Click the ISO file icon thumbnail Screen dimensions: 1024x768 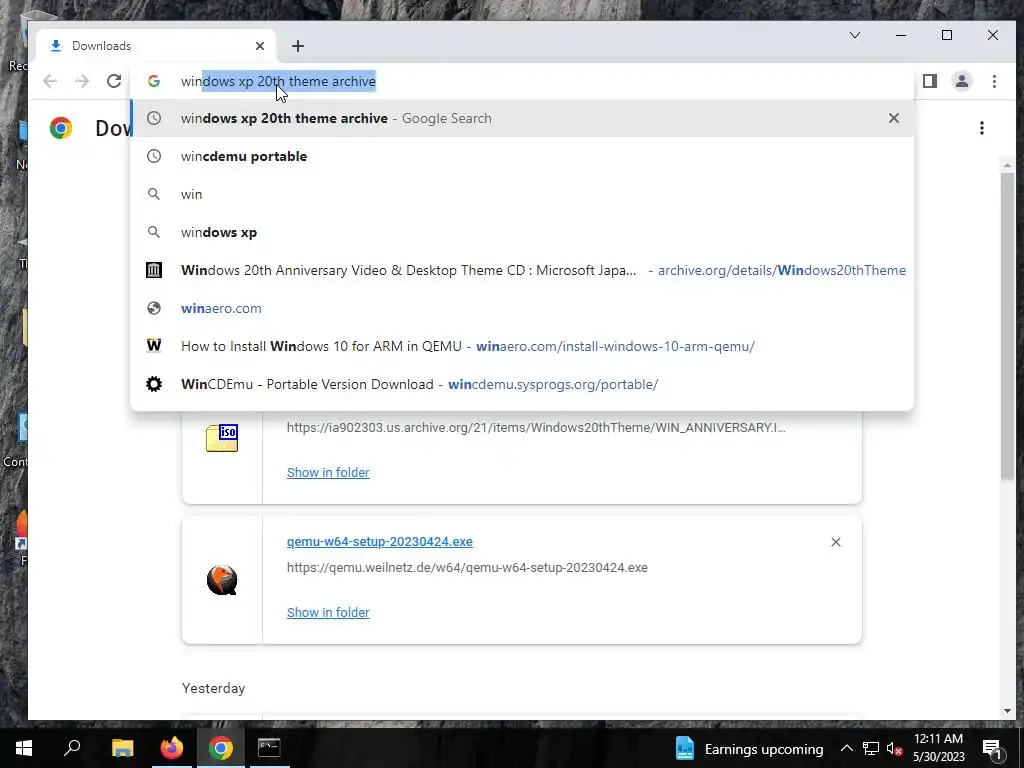[222, 438]
